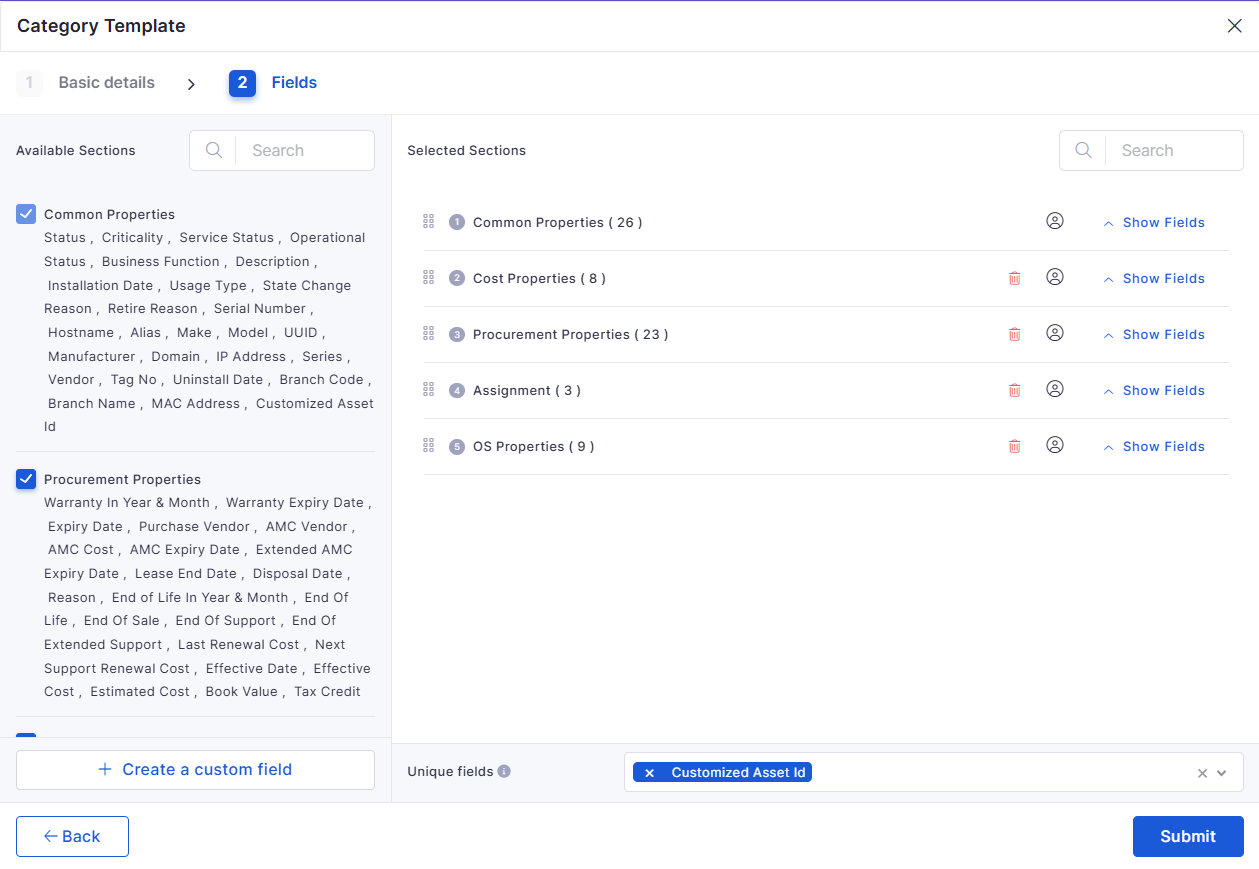The height and width of the screenshot is (869, 1259).
Task: Click drag handle of Cost Properties row
Action: 429,277
